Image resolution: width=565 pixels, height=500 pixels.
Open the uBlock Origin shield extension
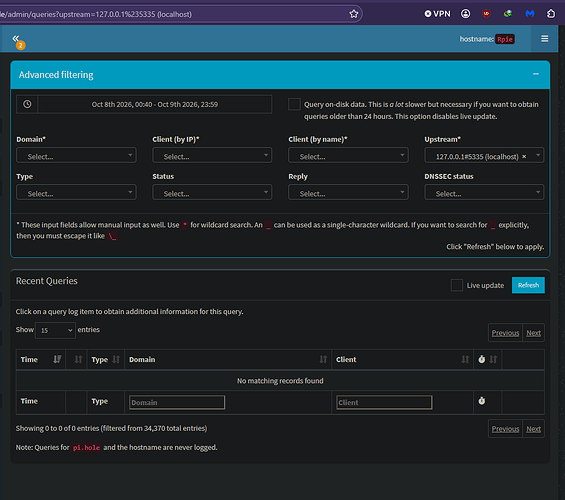click(486, 14)
